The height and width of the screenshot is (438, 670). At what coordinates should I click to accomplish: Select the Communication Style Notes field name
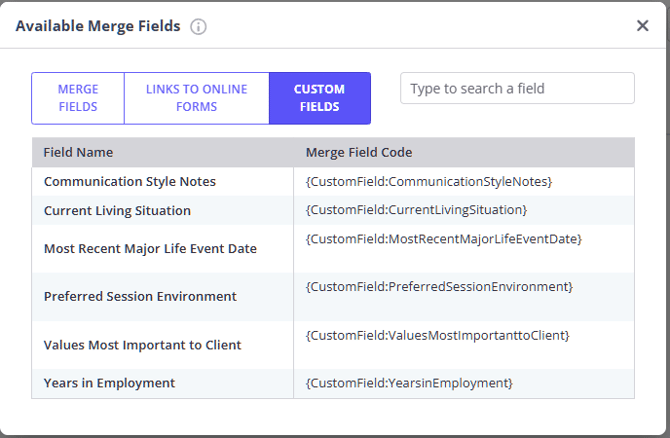[x=130, y=182]
